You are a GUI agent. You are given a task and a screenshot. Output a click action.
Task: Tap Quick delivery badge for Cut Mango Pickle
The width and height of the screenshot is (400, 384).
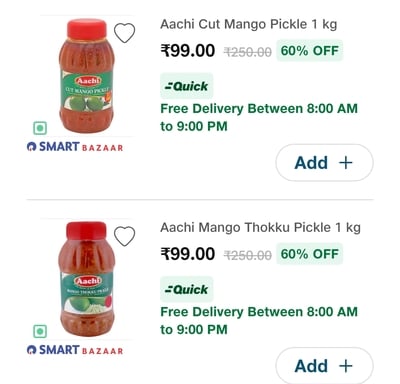[187, 86]
